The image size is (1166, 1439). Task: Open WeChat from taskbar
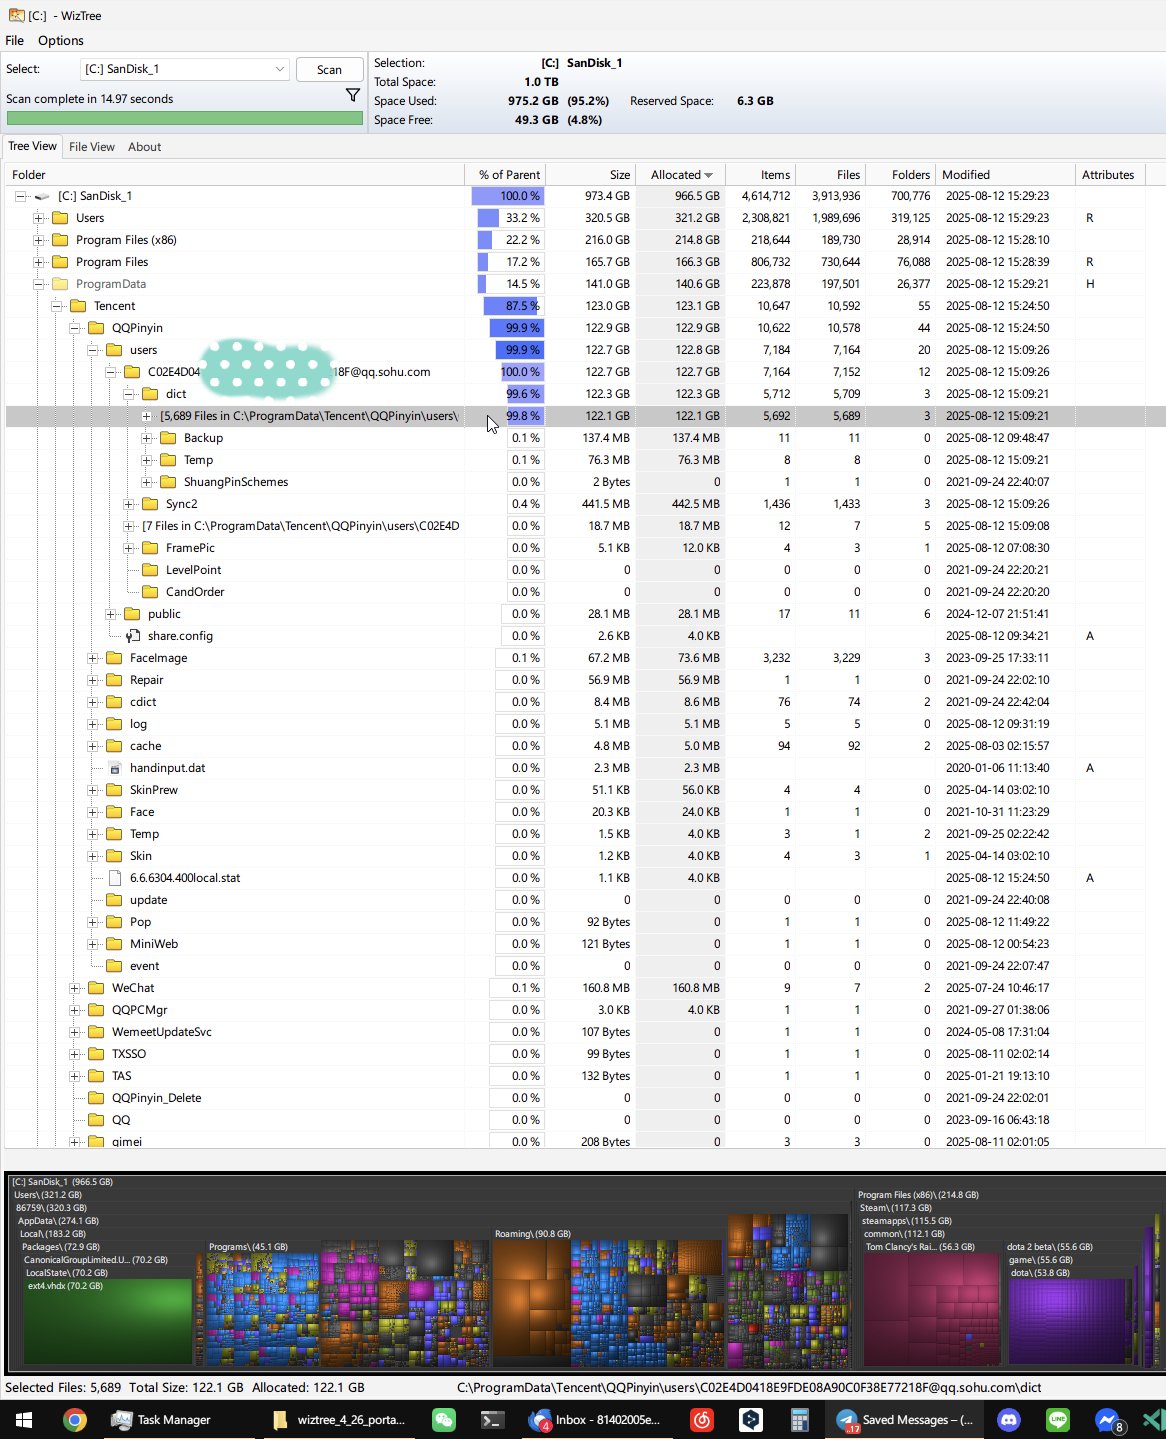444,1419
